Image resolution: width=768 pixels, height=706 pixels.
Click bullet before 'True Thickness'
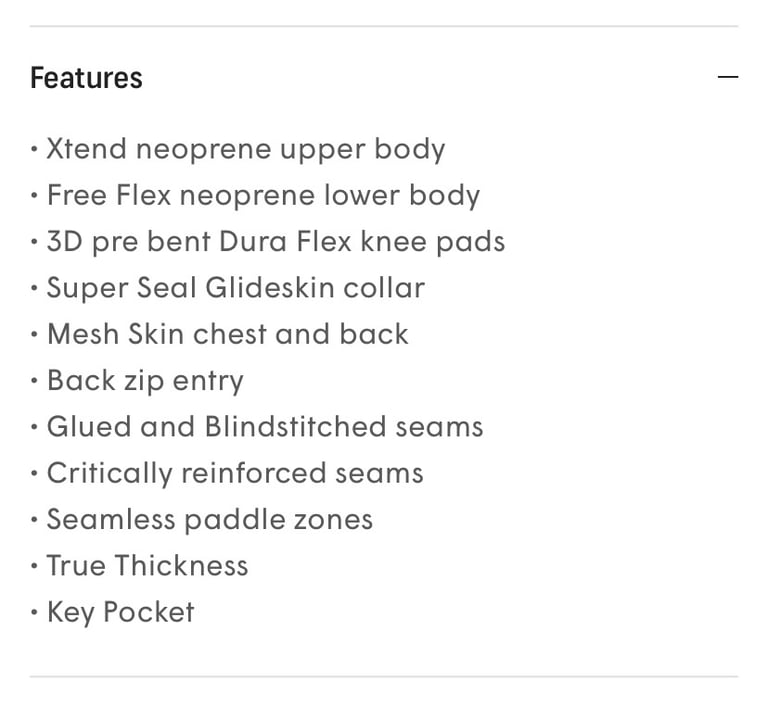[x=34, y=566]
